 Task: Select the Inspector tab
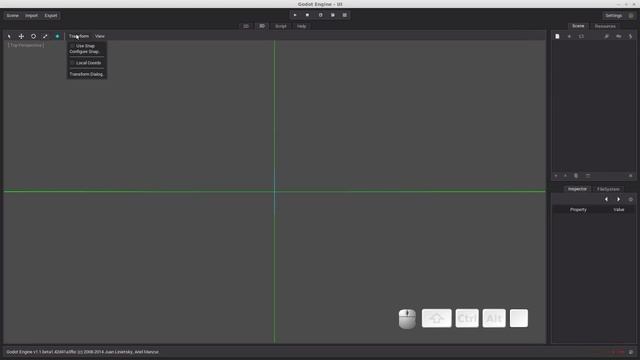(x=578, y=189)
